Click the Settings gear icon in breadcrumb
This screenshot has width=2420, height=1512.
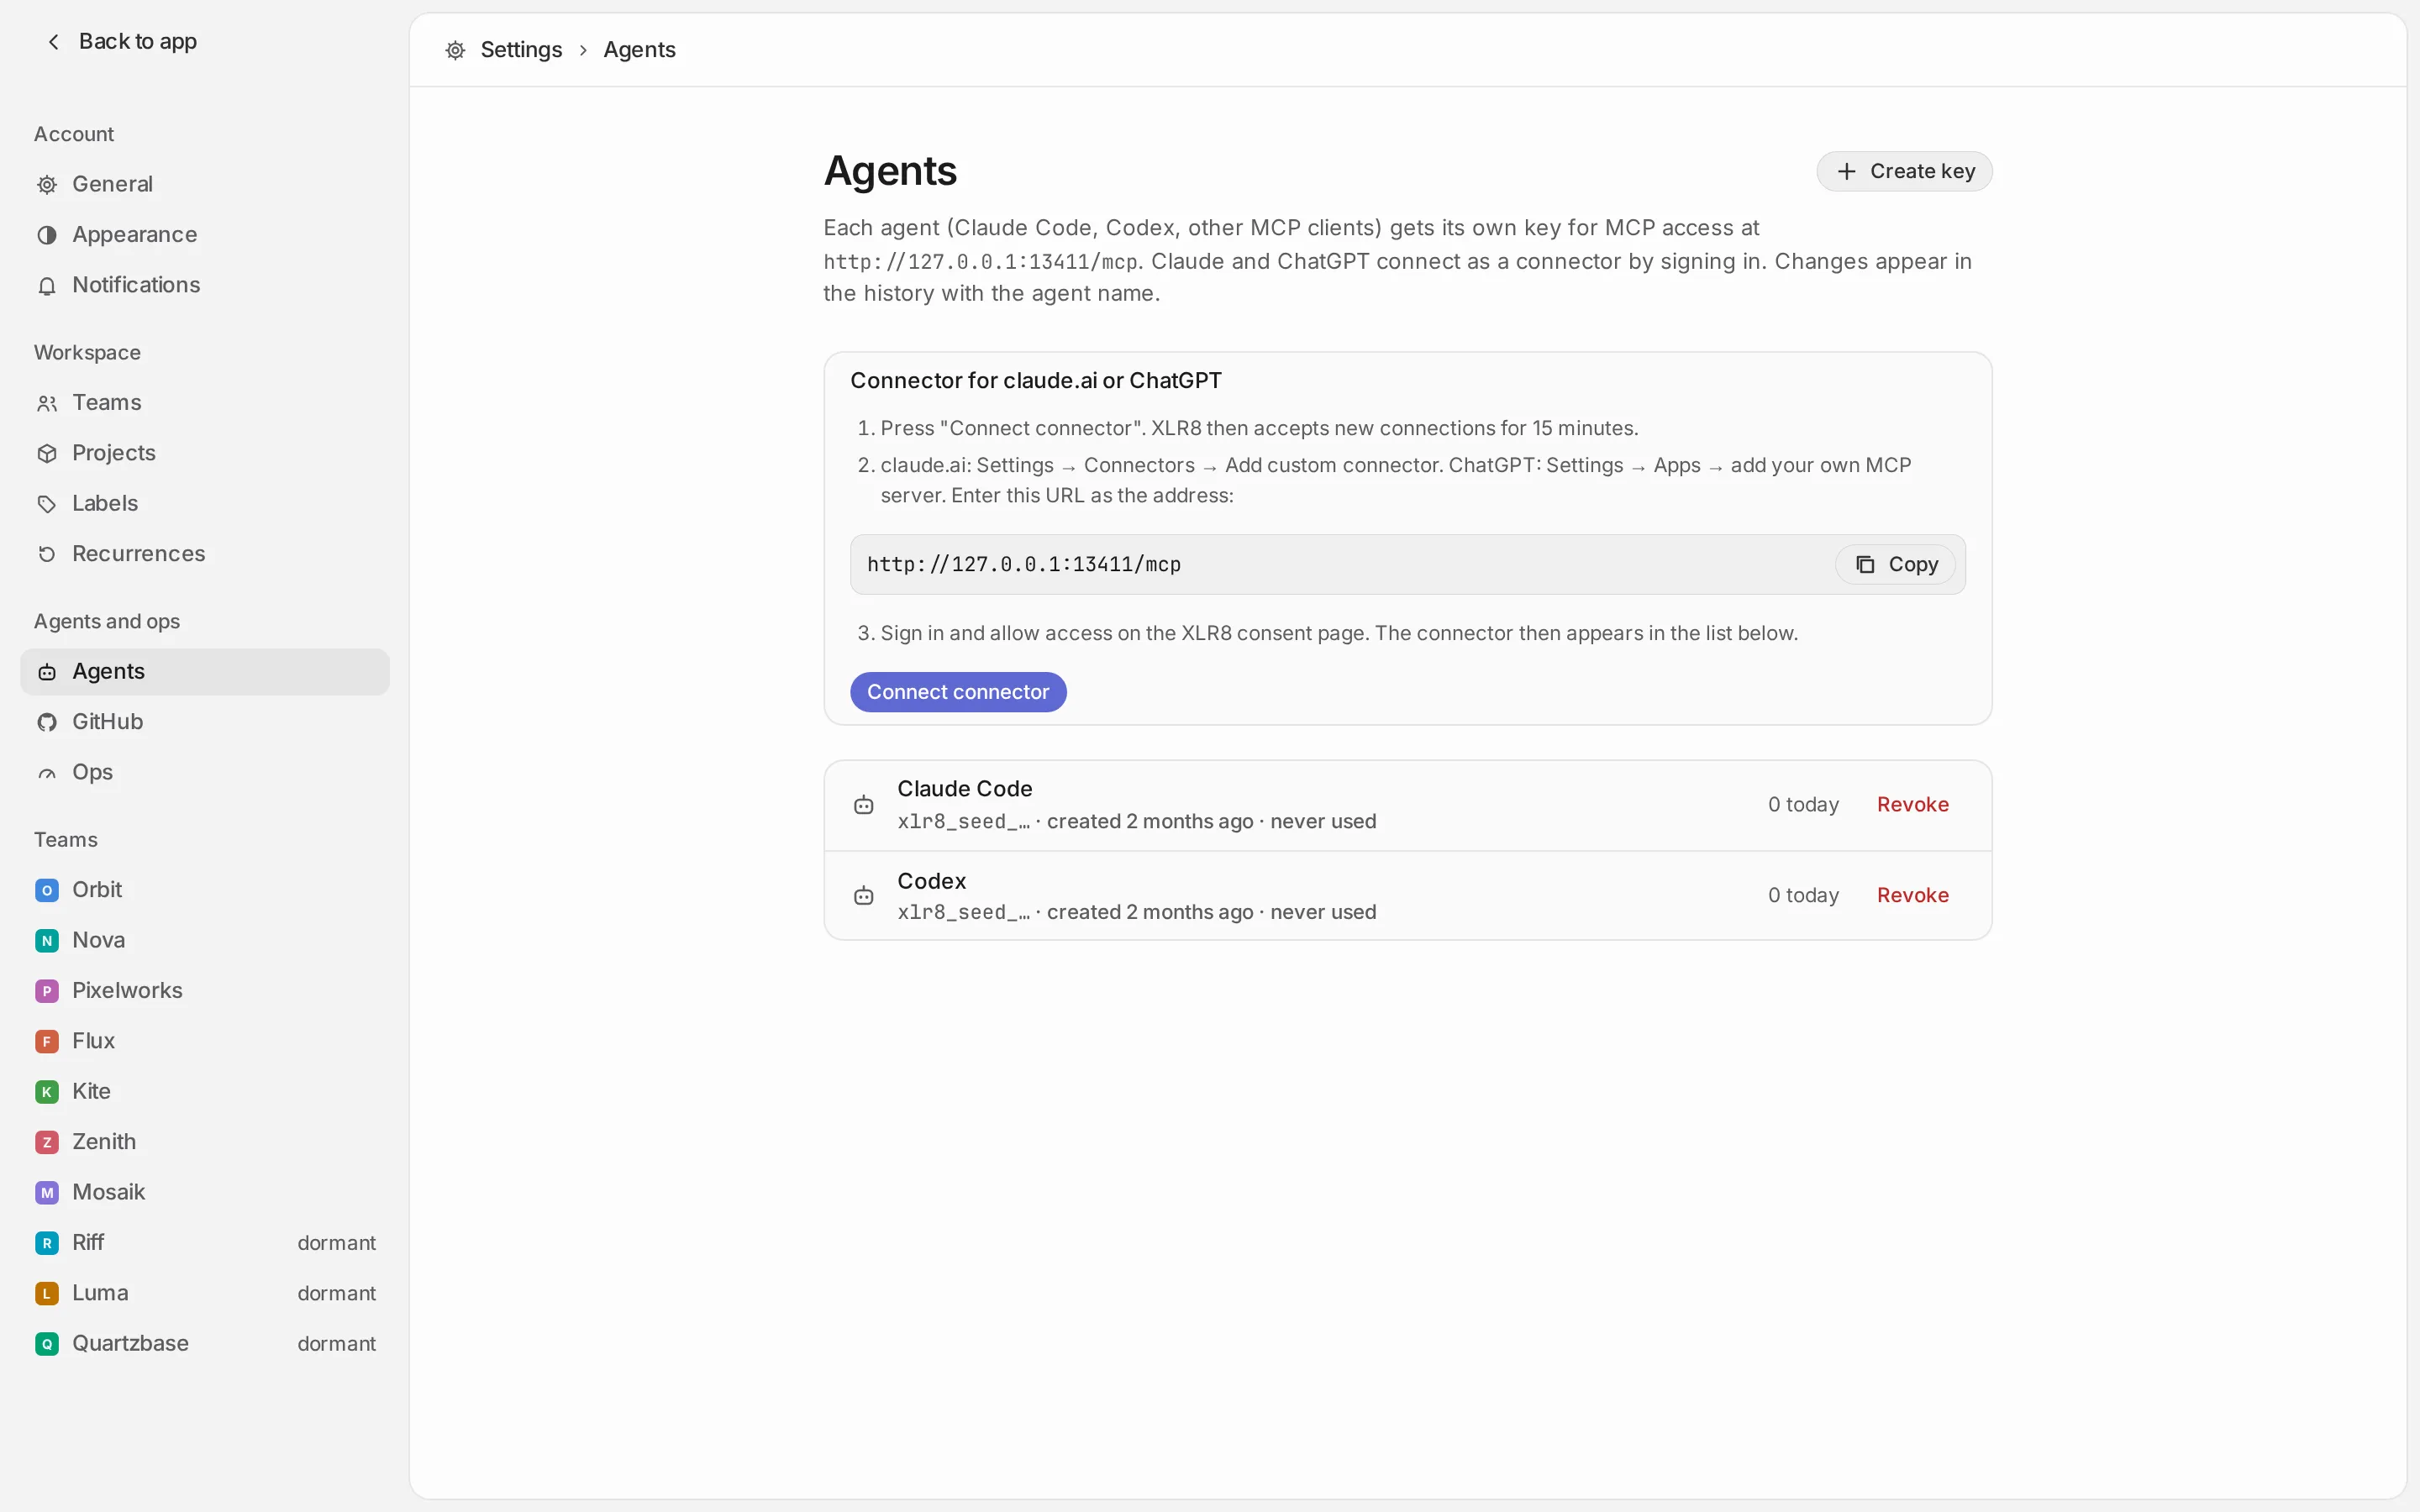pos(455,50)
